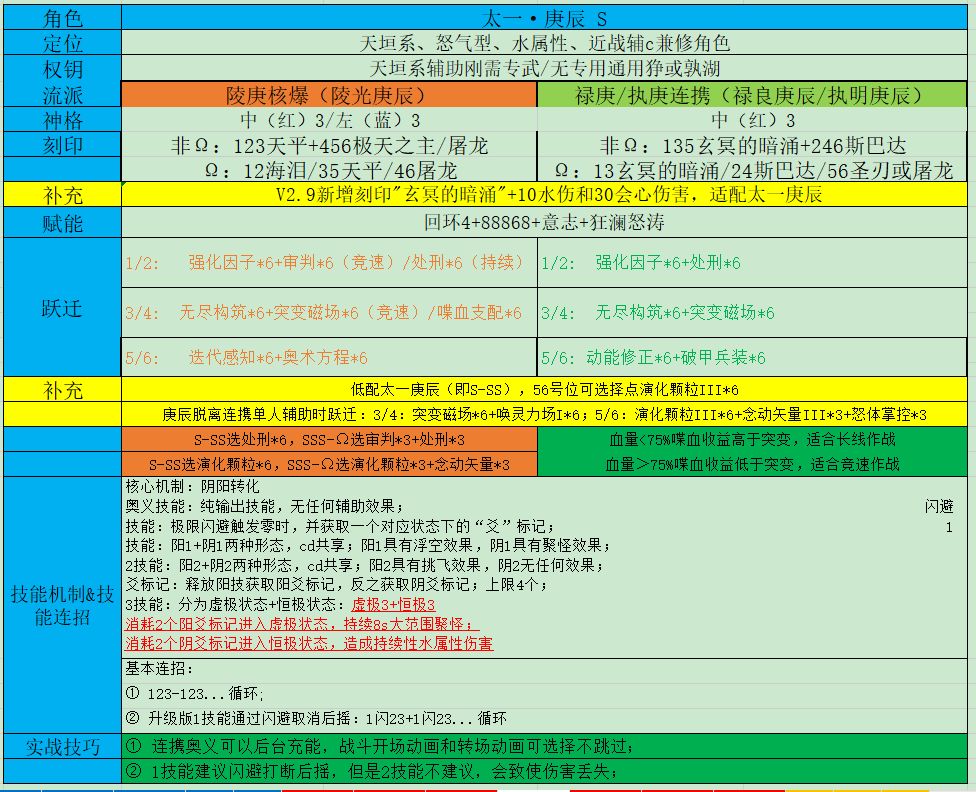Click cell '非Ω：135玄冥的暗涌+246斯巴达'

click(752, 145)
